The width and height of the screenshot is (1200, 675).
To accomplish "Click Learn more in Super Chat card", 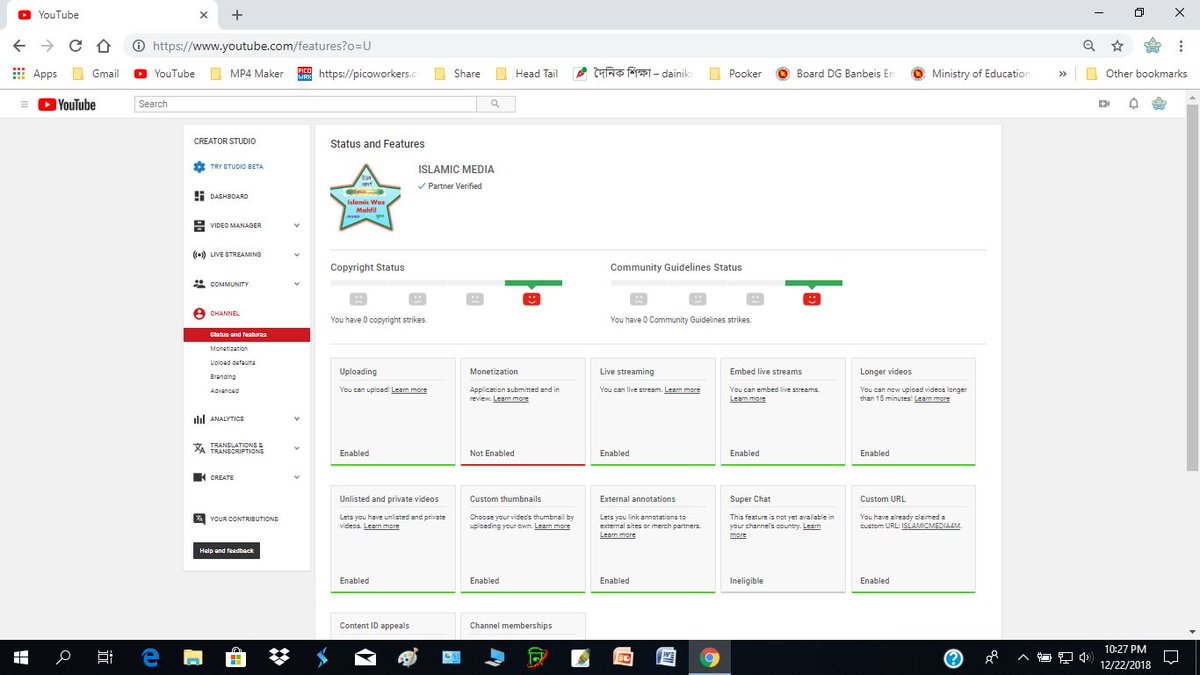I will (775, 530).
